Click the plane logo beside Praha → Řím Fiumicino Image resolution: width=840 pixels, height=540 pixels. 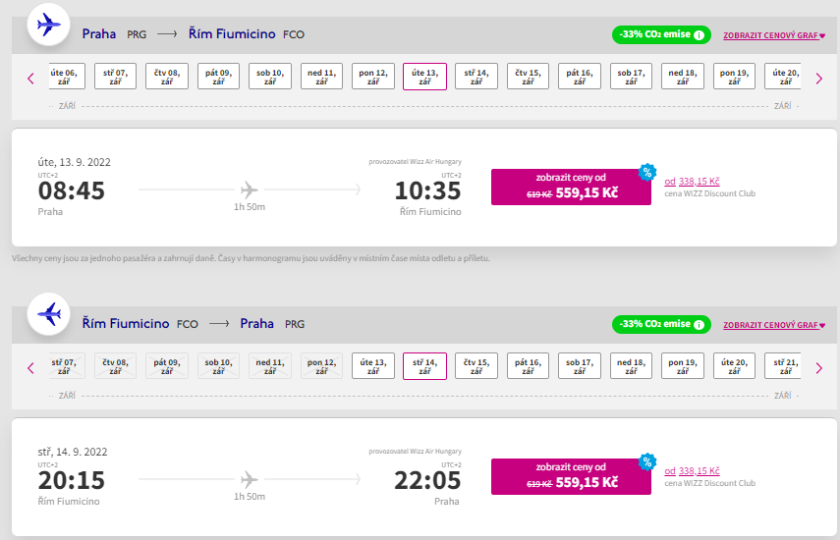(47, 24)
